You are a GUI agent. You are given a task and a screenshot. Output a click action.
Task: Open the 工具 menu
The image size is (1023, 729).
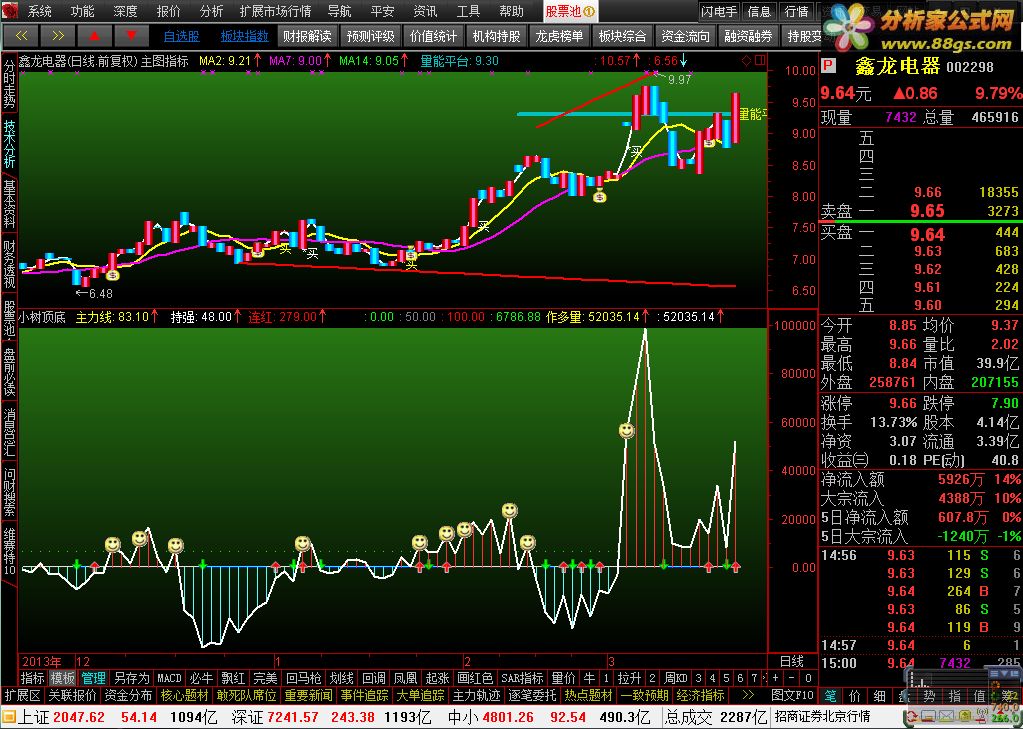click(468, 11)
